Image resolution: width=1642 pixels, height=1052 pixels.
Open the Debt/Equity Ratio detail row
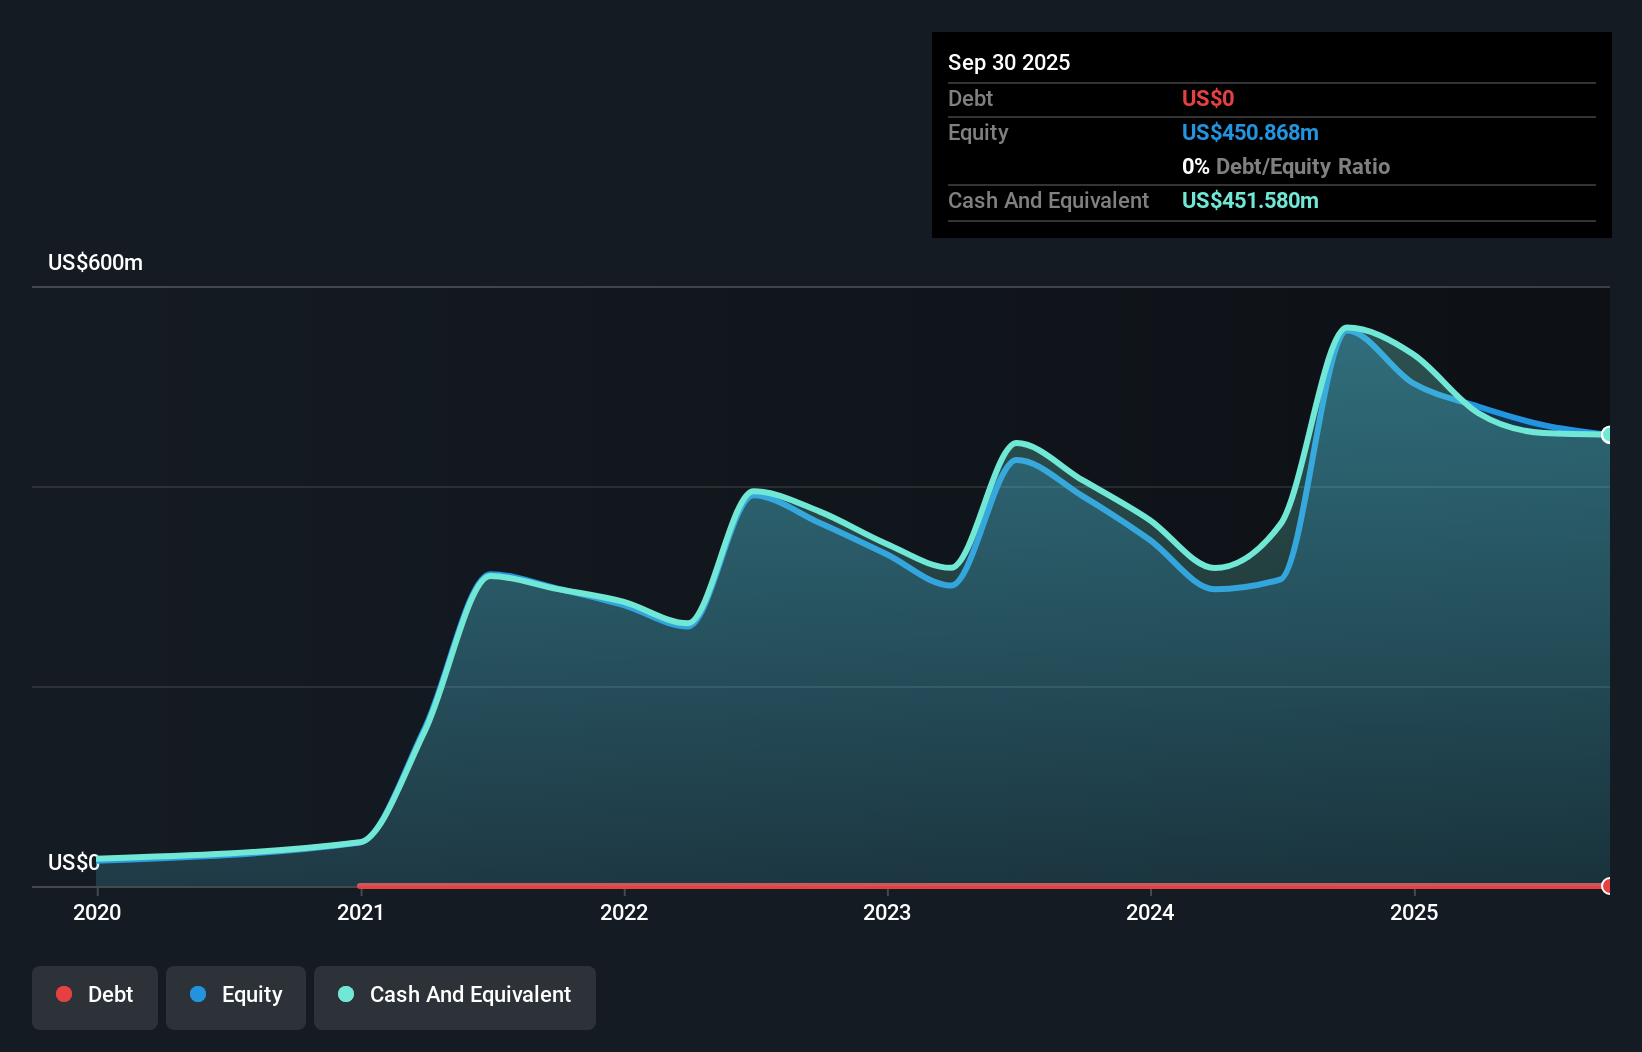1286,166
